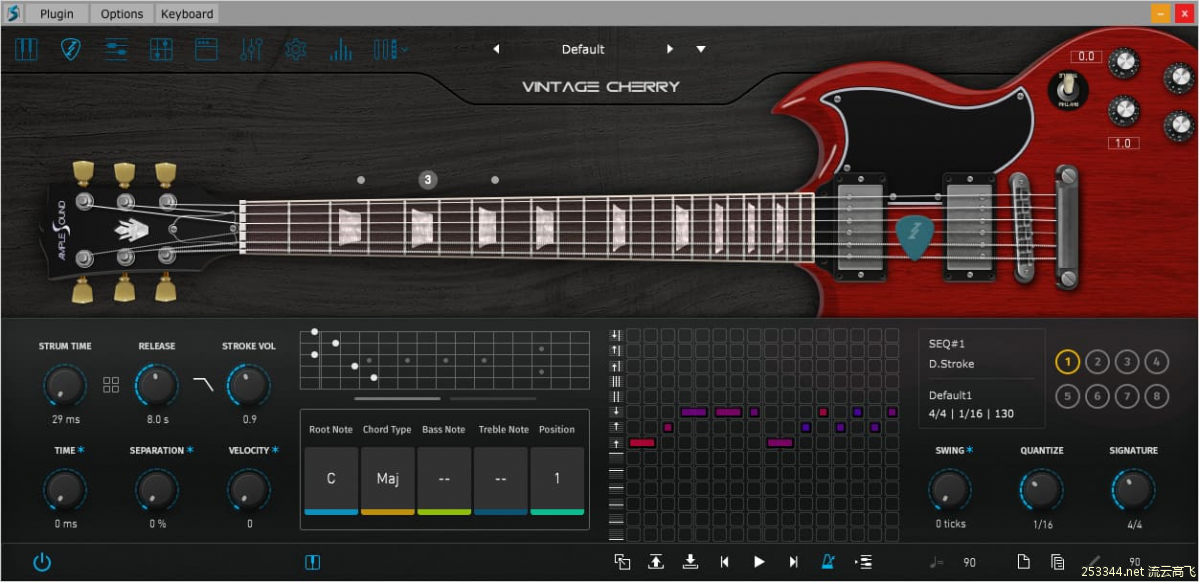Toggle the asterisk next to TIME
1199x582 pixels.
click(x=81, y=450)
